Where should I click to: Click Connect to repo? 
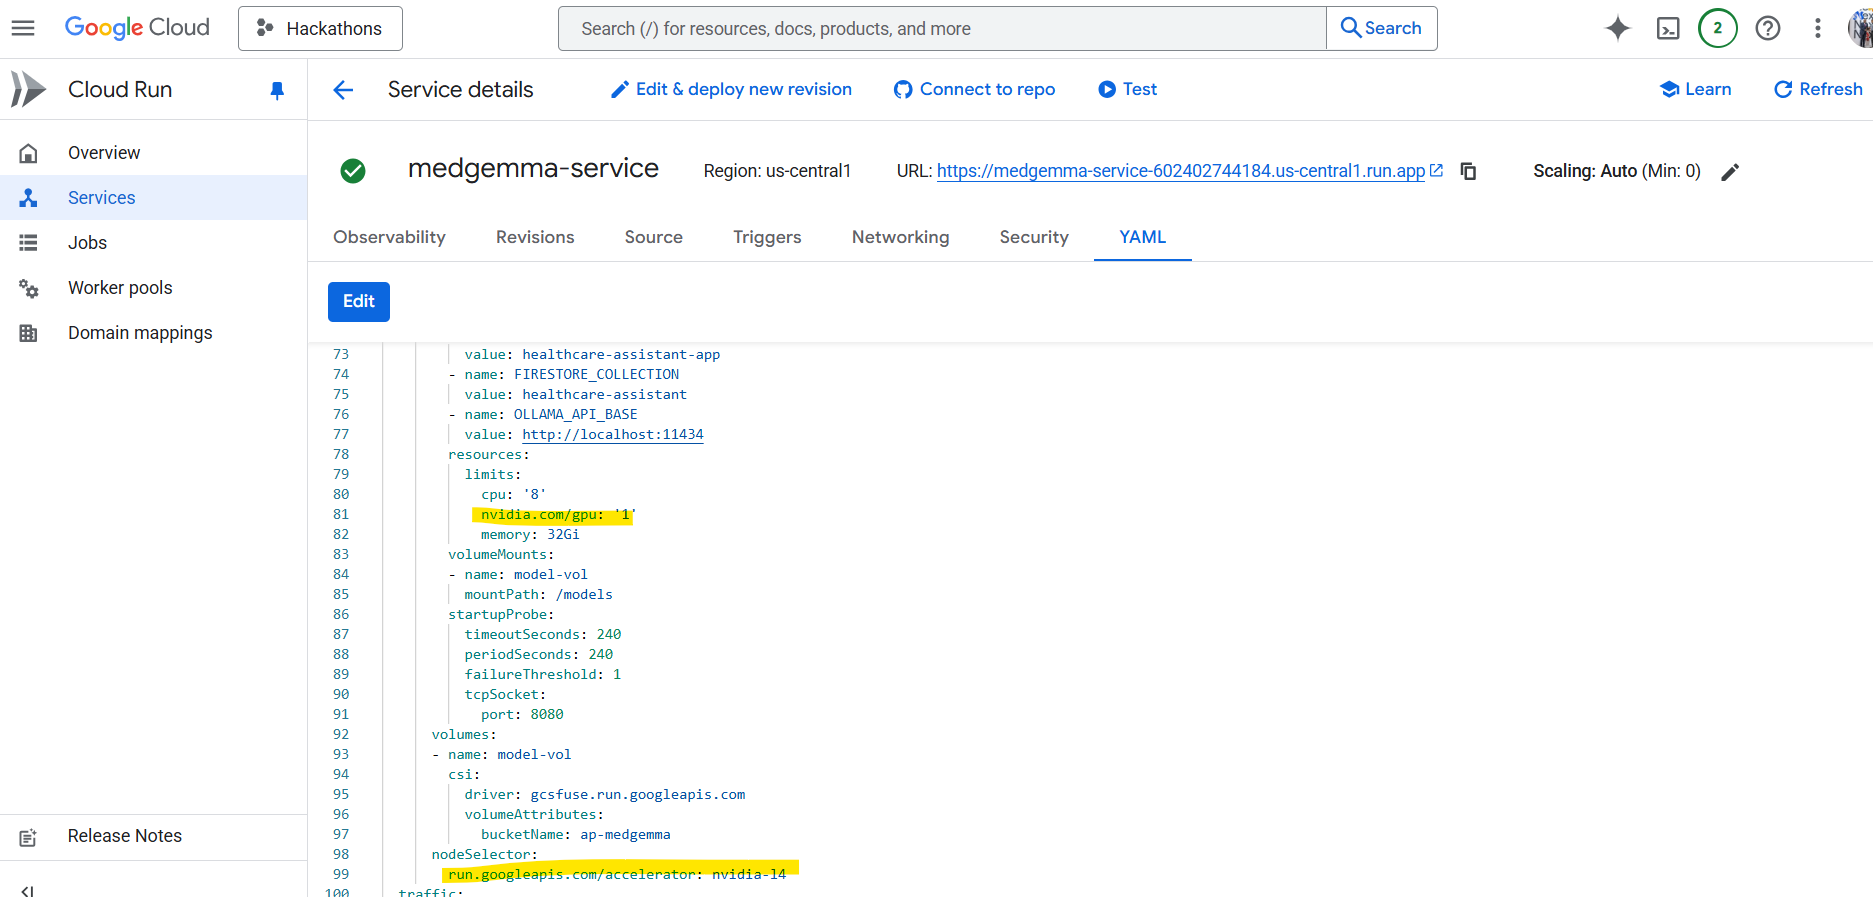pyautogui.click(x=974, y=89)
